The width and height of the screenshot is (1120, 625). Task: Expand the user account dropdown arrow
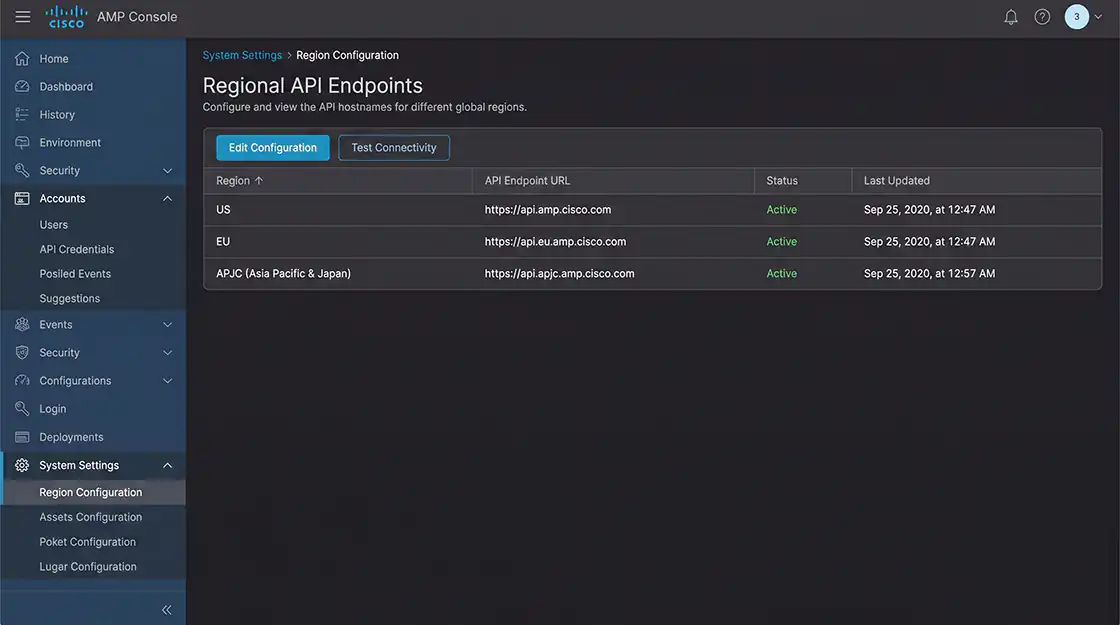click(1099, 17)
